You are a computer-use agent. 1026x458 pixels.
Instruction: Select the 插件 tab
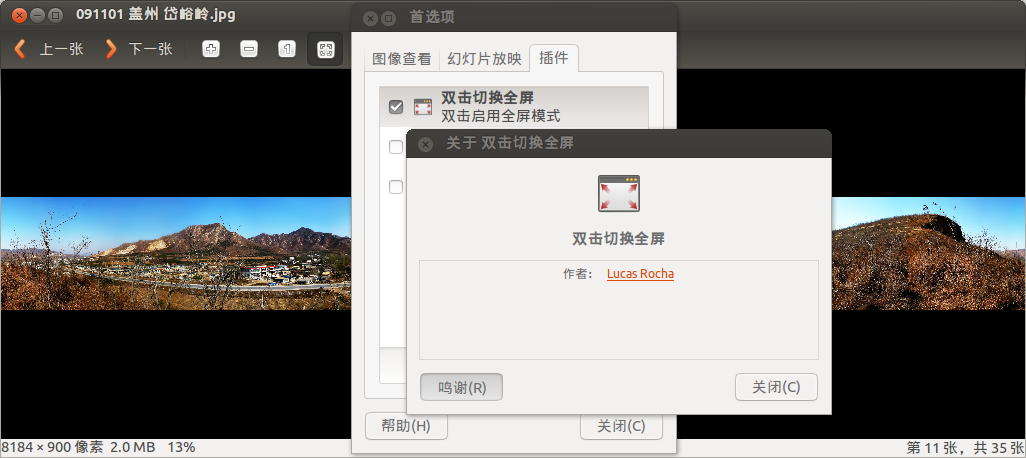[554, 58]
